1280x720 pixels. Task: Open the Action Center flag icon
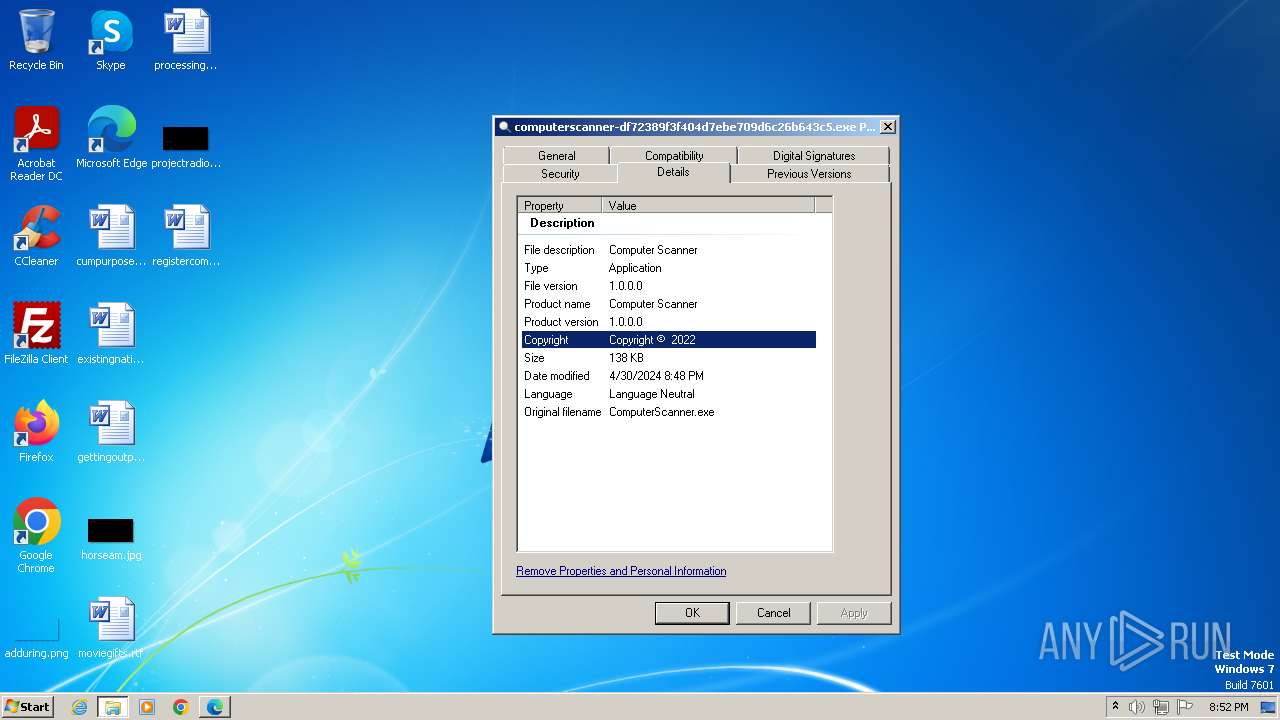[x=1185, y=707]
